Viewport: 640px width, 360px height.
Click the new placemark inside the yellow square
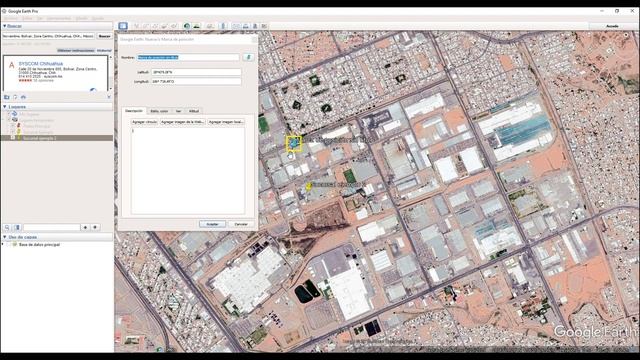293,143
